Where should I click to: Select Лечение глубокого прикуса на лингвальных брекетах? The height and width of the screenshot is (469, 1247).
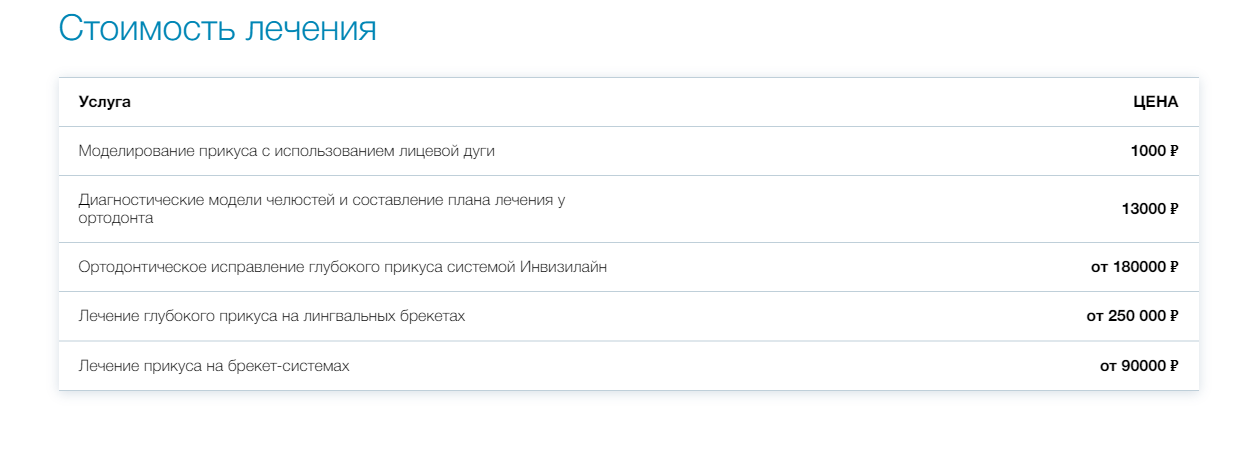coord(272,316)
